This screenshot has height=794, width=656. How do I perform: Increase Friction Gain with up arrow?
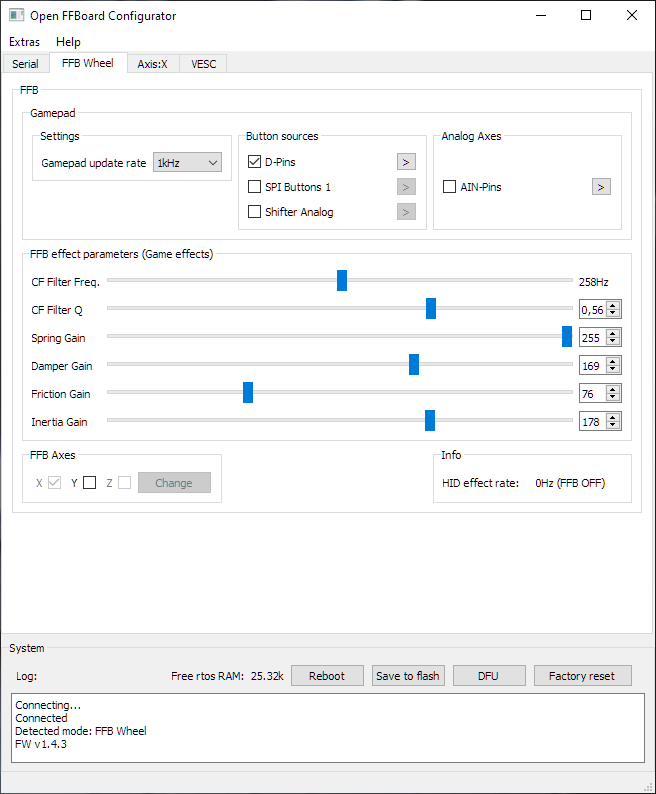point(613,389)
